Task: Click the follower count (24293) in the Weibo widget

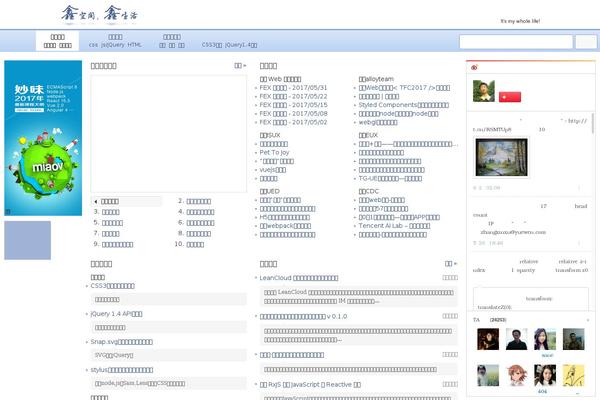Action: [498, 320]
